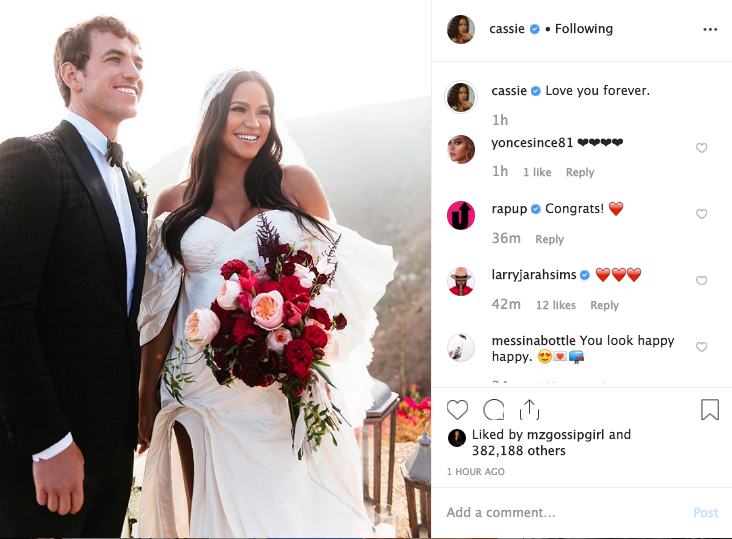The height and width of the screenshot is (539, 732).
Task: Open the comment bubble icon
Action: (x=493, y=410)
